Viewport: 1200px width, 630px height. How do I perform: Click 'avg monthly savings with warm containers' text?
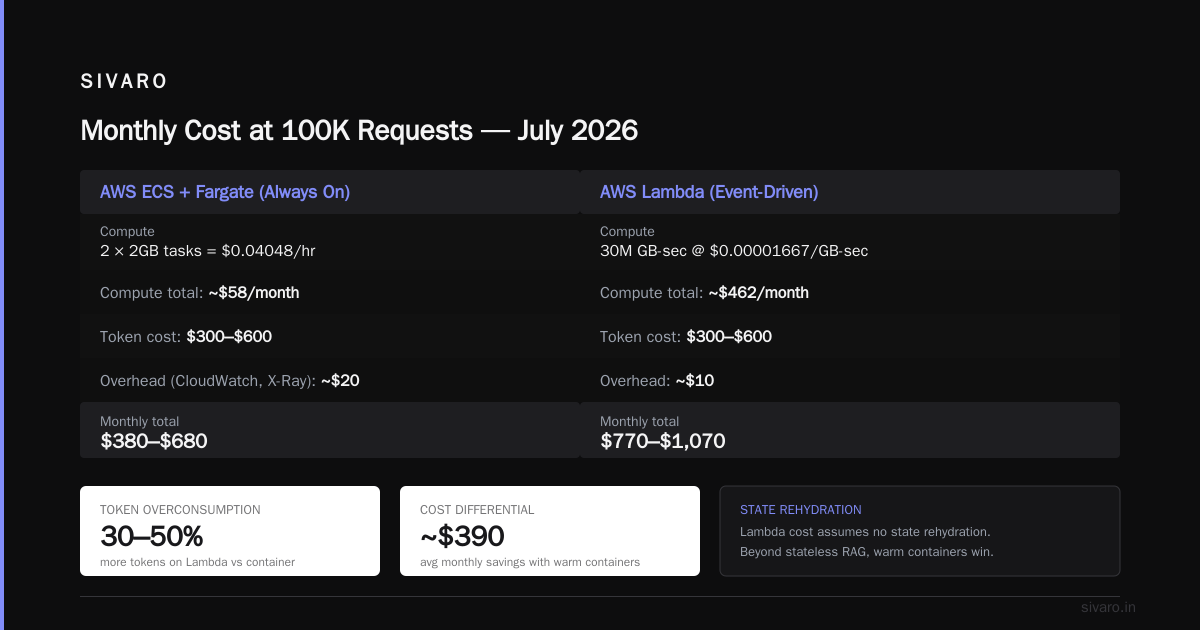tap(530, 562)
